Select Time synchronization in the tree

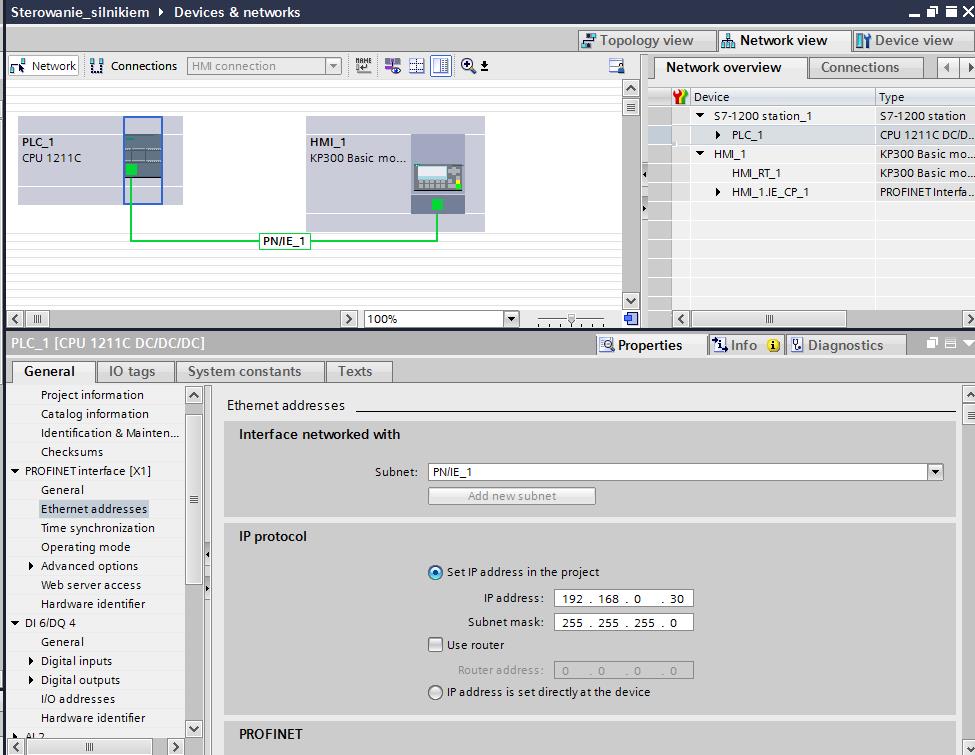[x=98, y=528]
